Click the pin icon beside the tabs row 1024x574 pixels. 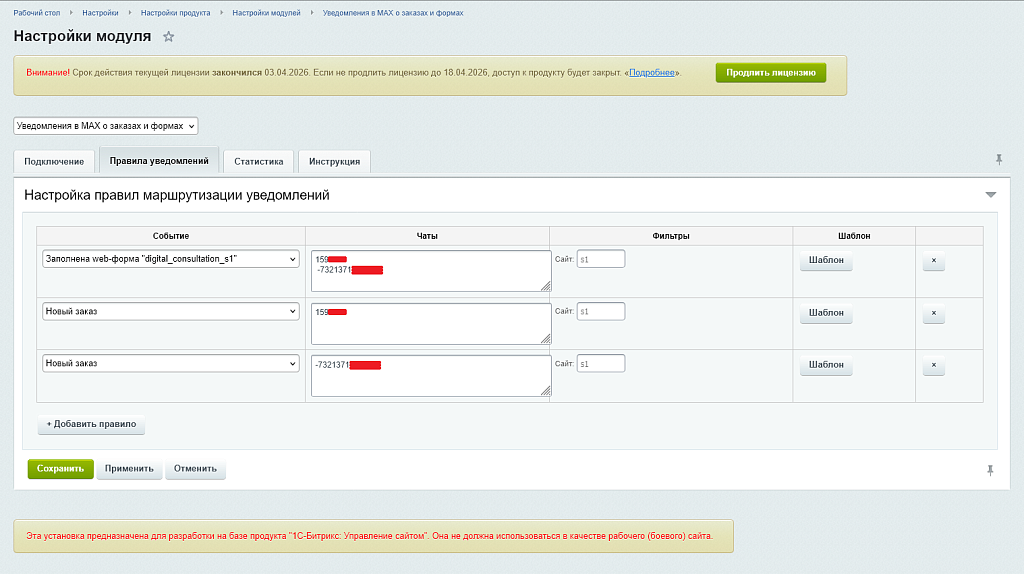pyautogui.click(x=998, y=160)
